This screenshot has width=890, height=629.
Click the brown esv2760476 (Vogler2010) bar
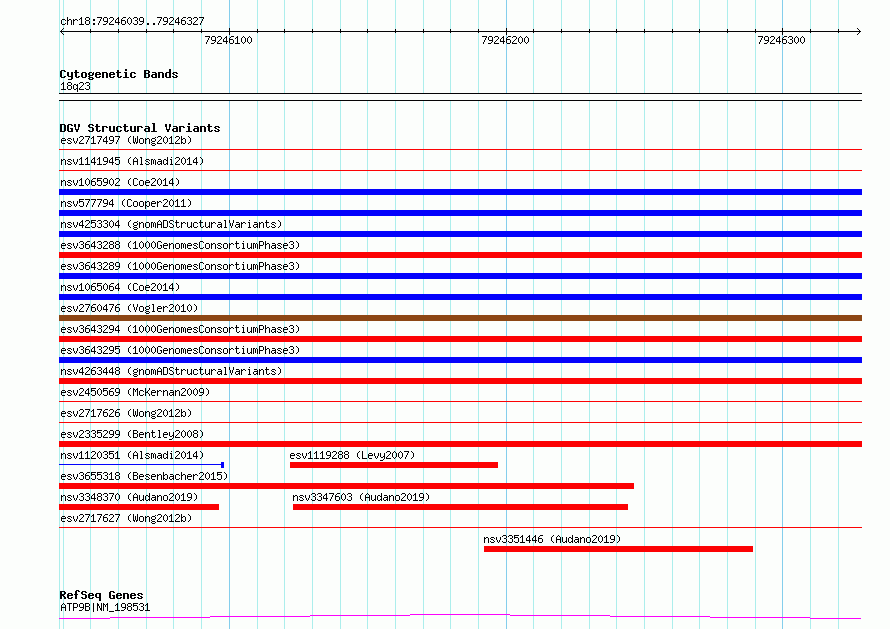460,318
